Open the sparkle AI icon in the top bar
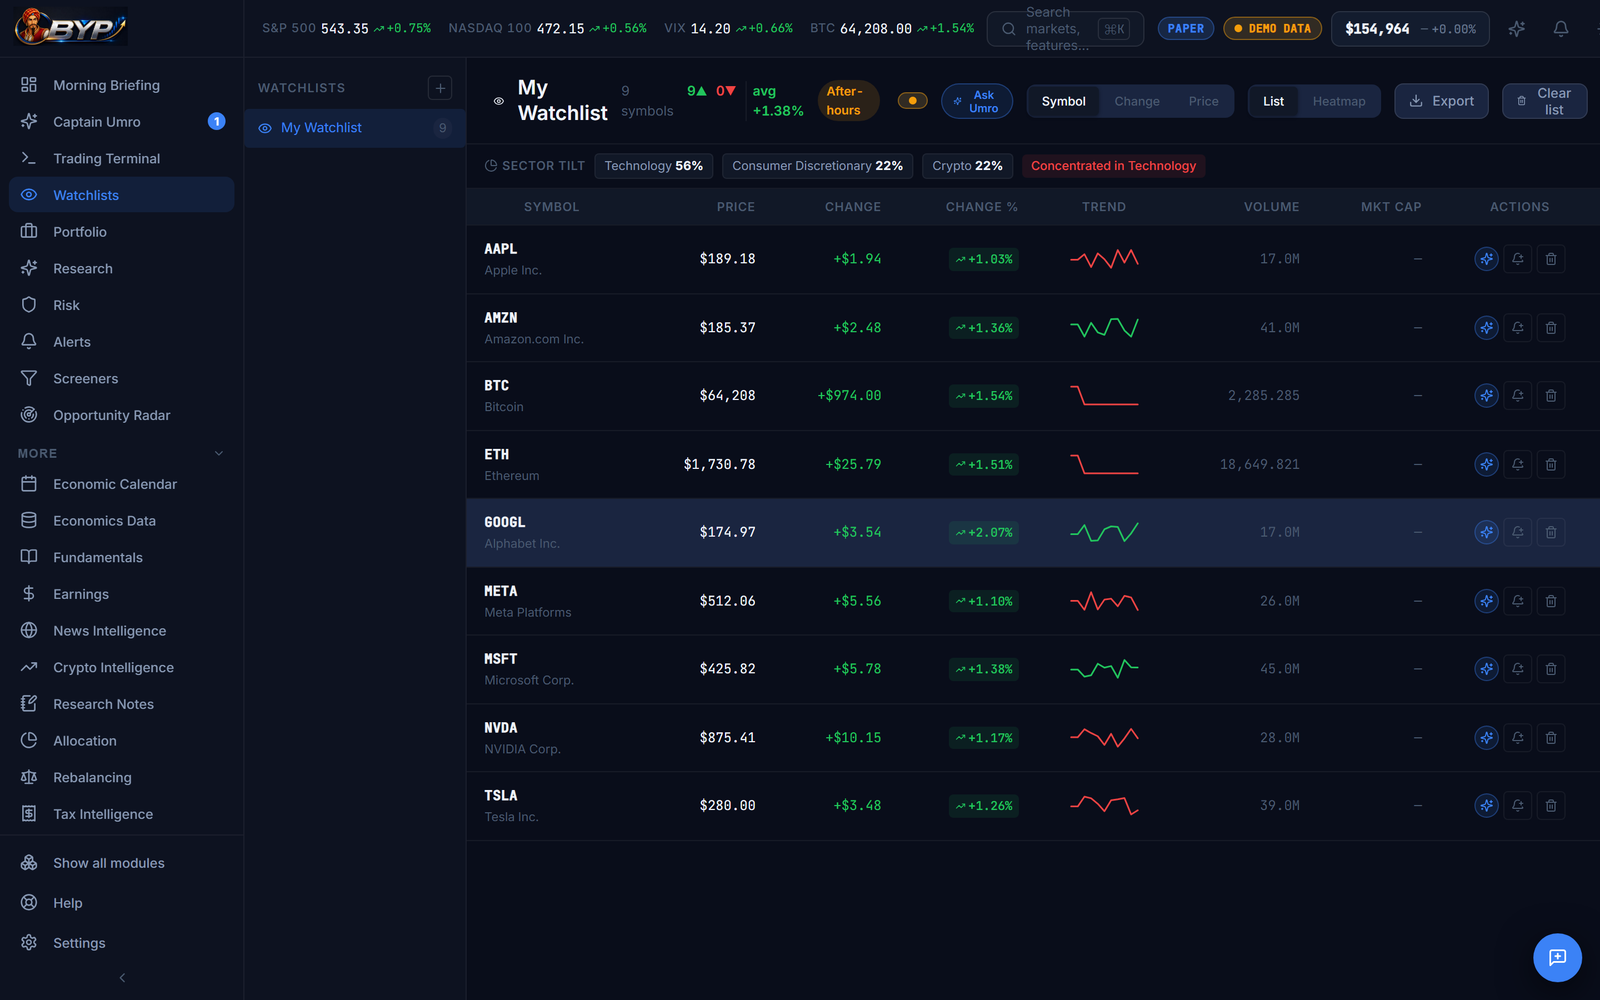The image size is (1600, 1000). (x=1516, y=29)
